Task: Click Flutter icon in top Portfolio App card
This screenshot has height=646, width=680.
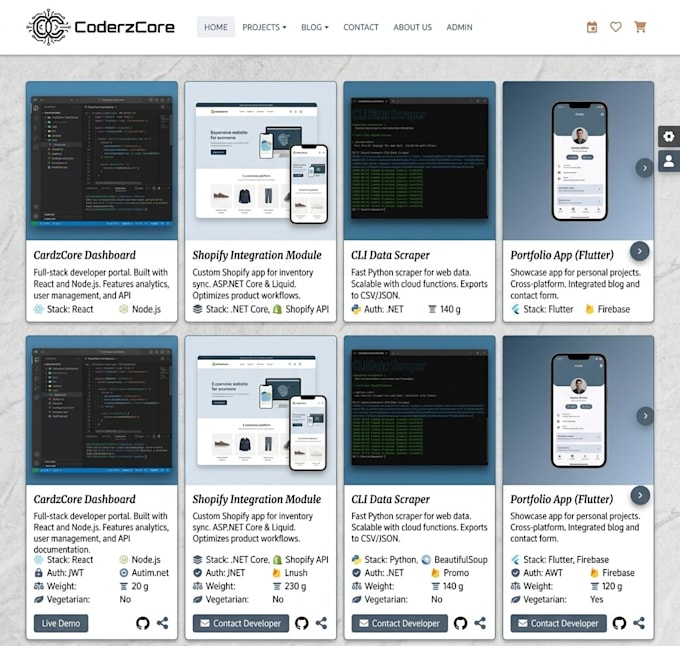Action: pos(515,309)
